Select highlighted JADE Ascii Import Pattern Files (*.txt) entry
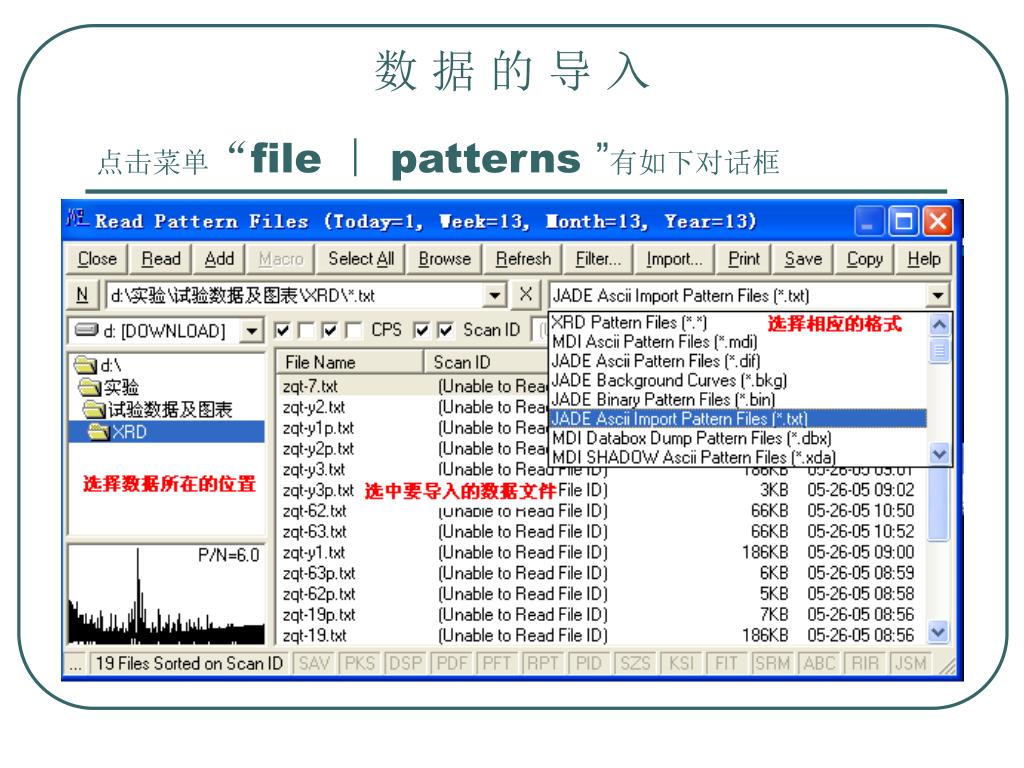The image size is (1024, 768). tap(738, 419)
